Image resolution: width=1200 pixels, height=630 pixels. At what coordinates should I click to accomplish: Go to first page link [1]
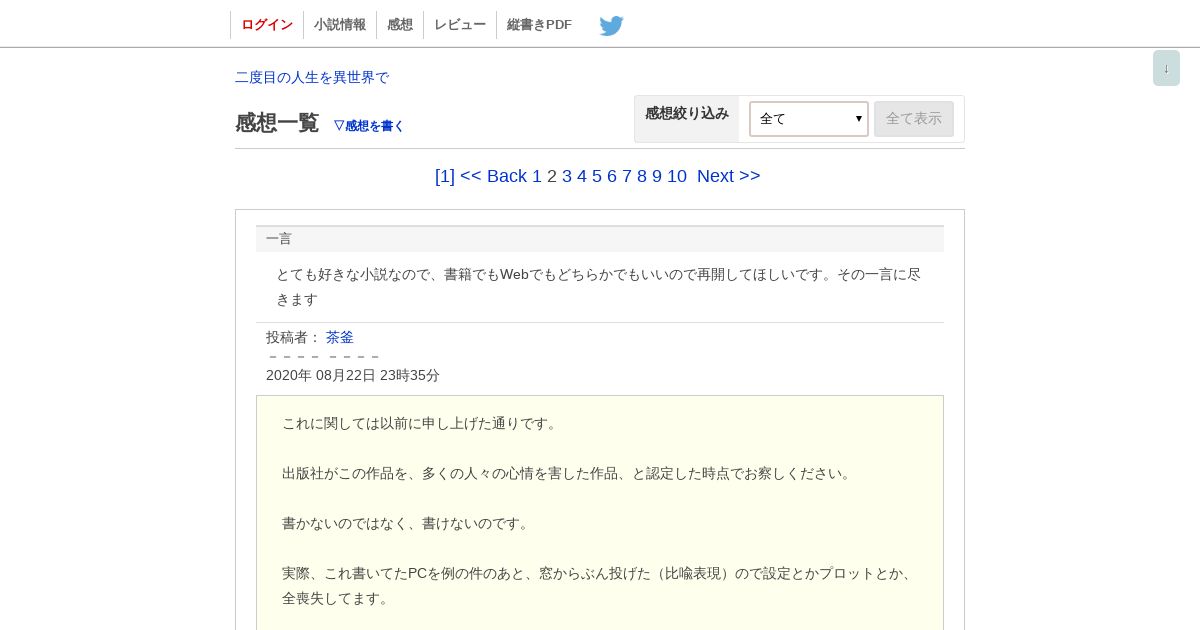click(445, 176)
